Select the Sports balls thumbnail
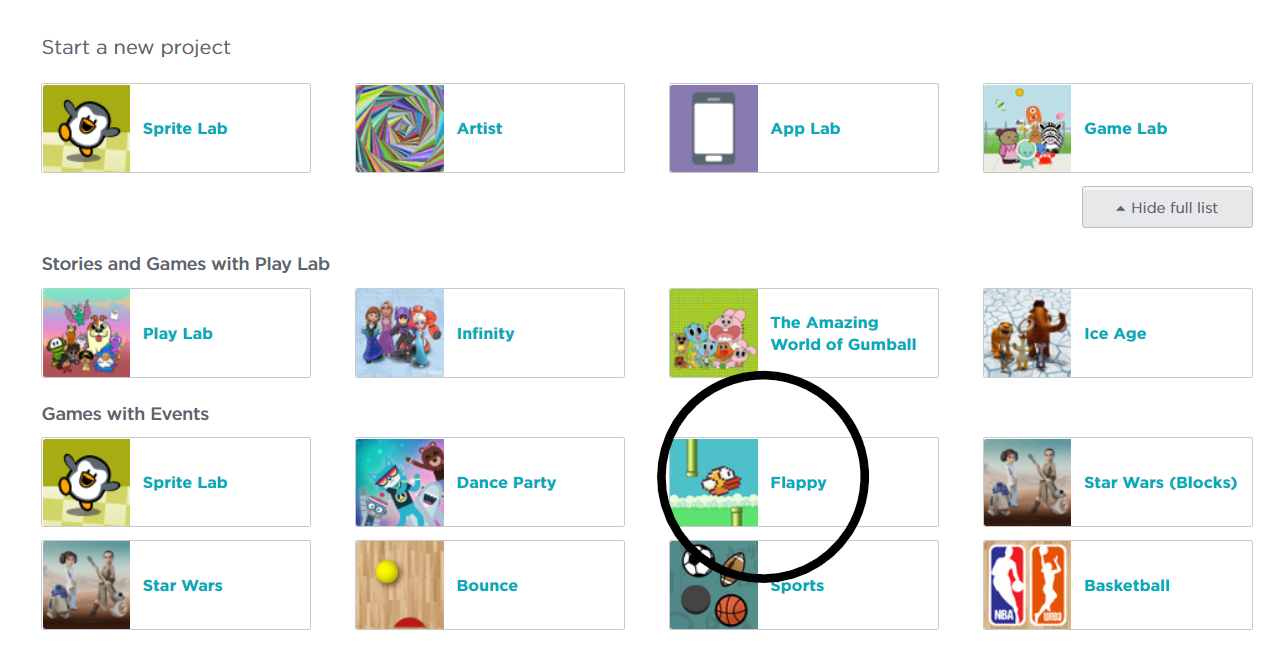Image resolution: width=1276 pixels, height=647 pixels. click(713, 585)
